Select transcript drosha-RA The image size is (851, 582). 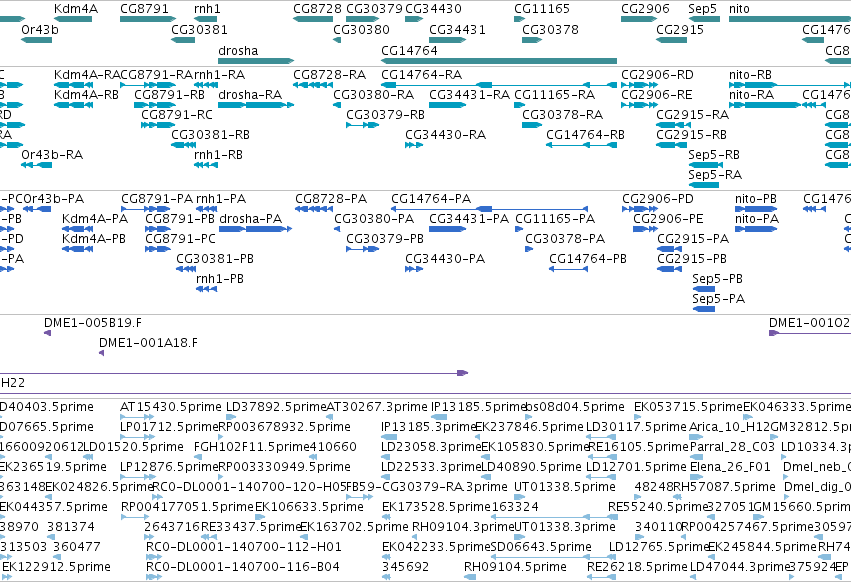(x=256, y=105)
